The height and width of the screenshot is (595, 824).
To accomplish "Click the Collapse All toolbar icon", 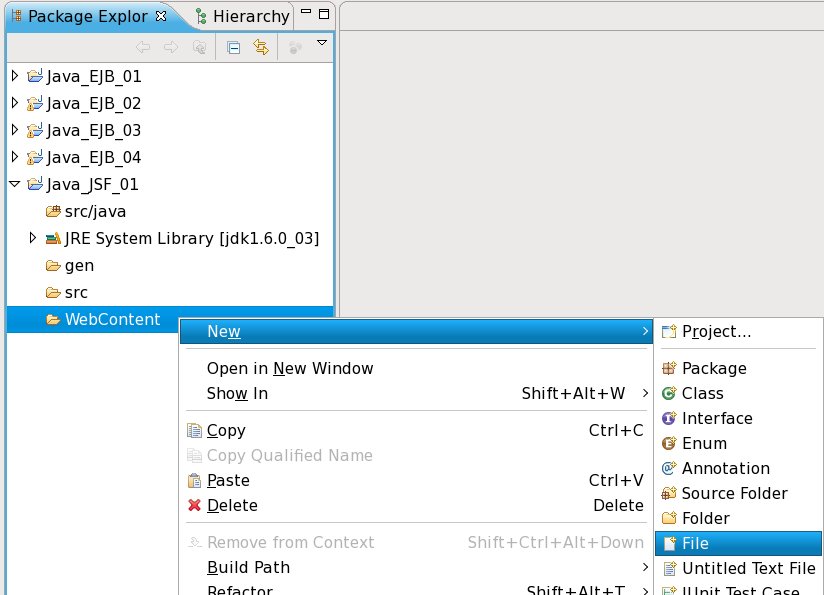I will tap(234, 47).
